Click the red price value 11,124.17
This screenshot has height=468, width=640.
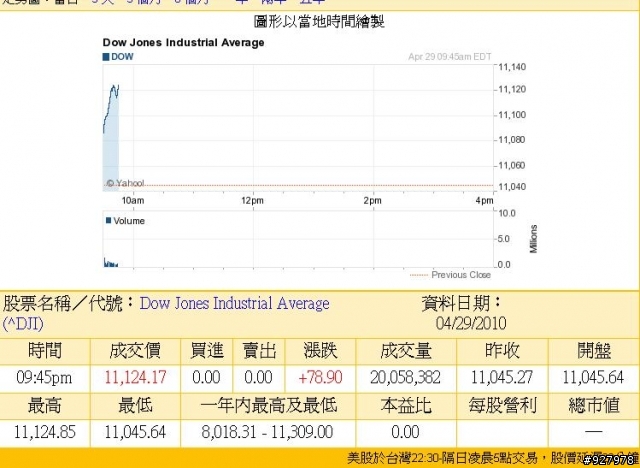coord(136,377)
